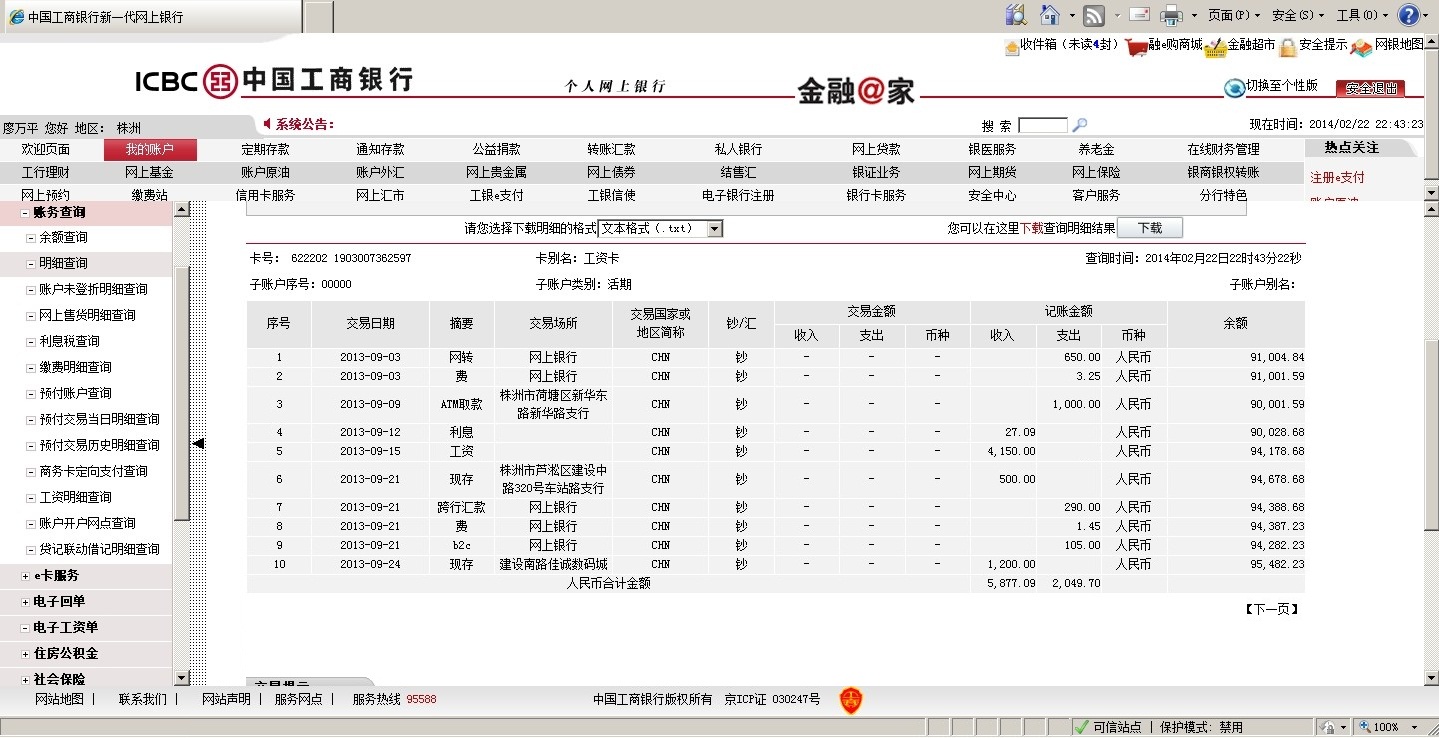Open the 工行理财 menu item

coord(45,173)
